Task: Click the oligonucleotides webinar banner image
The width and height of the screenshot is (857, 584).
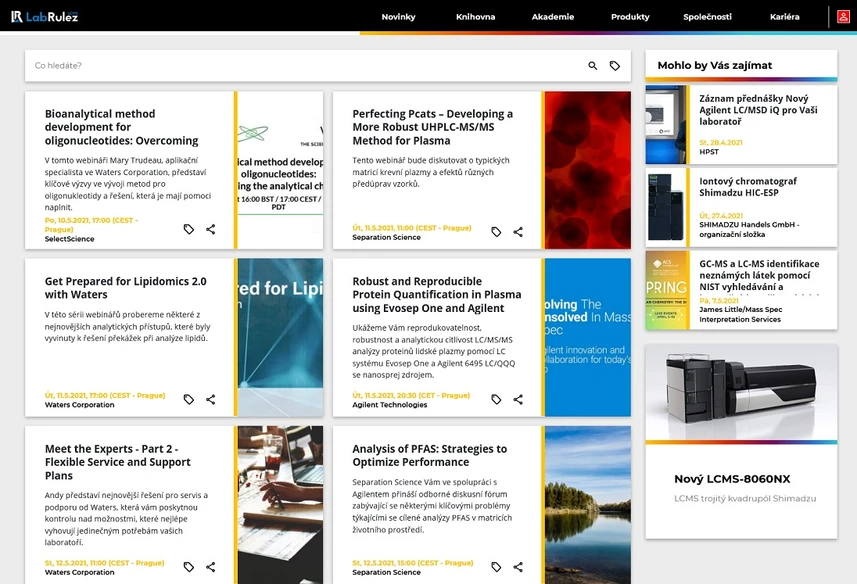Action: coord(280,170)
